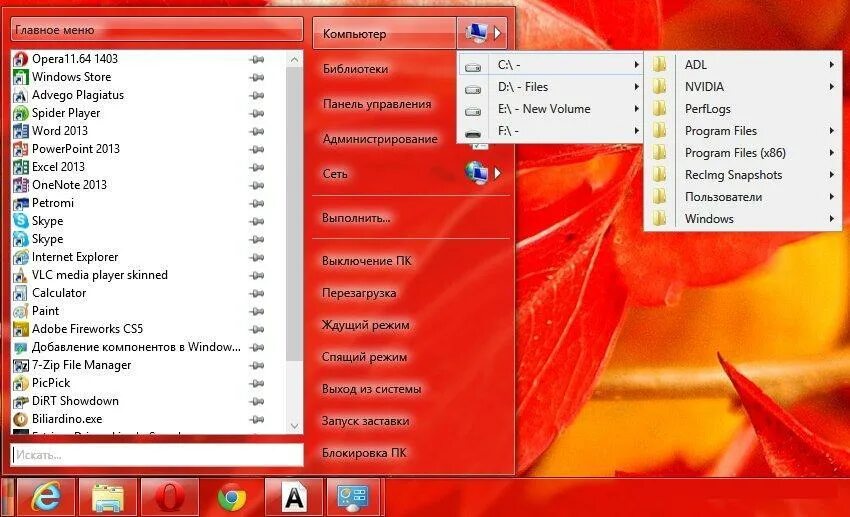
Task: Click Выключение ПК to shut down
Action: (x=366, y=261)
